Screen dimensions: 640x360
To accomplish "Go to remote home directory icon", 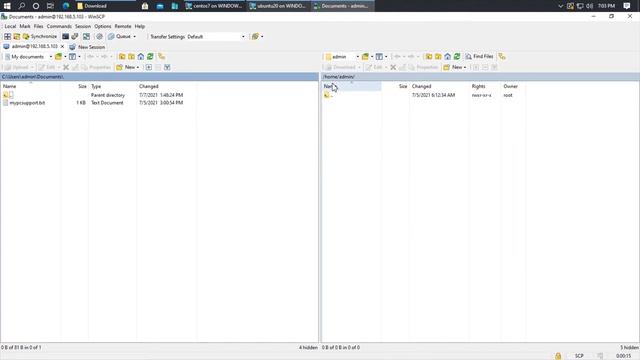I will (x=447, y=57).
